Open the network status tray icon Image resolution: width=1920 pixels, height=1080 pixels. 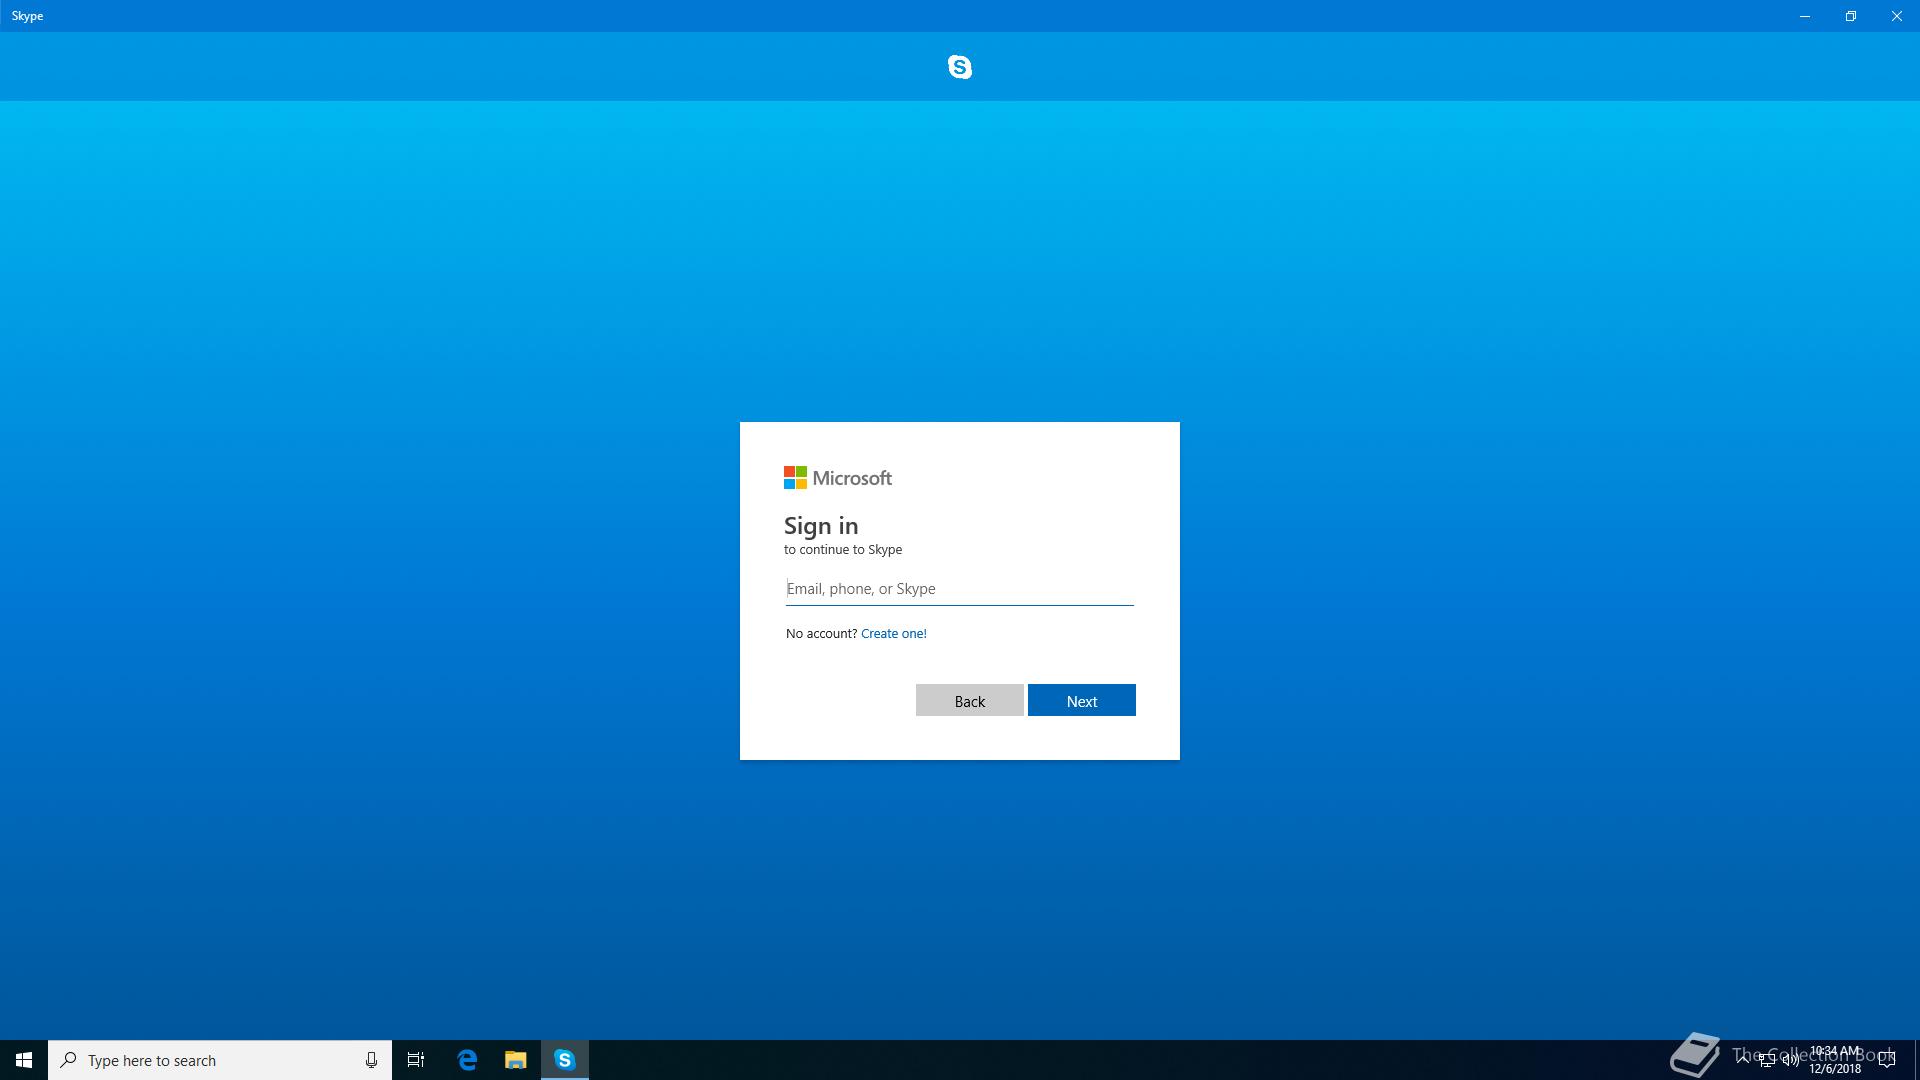click(x=1767, y=1060)
